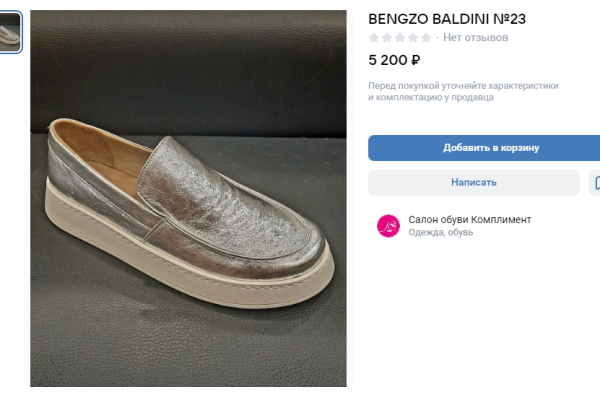Click the second rating star
This screenshot has height=400, width=600.
point(387,38)
